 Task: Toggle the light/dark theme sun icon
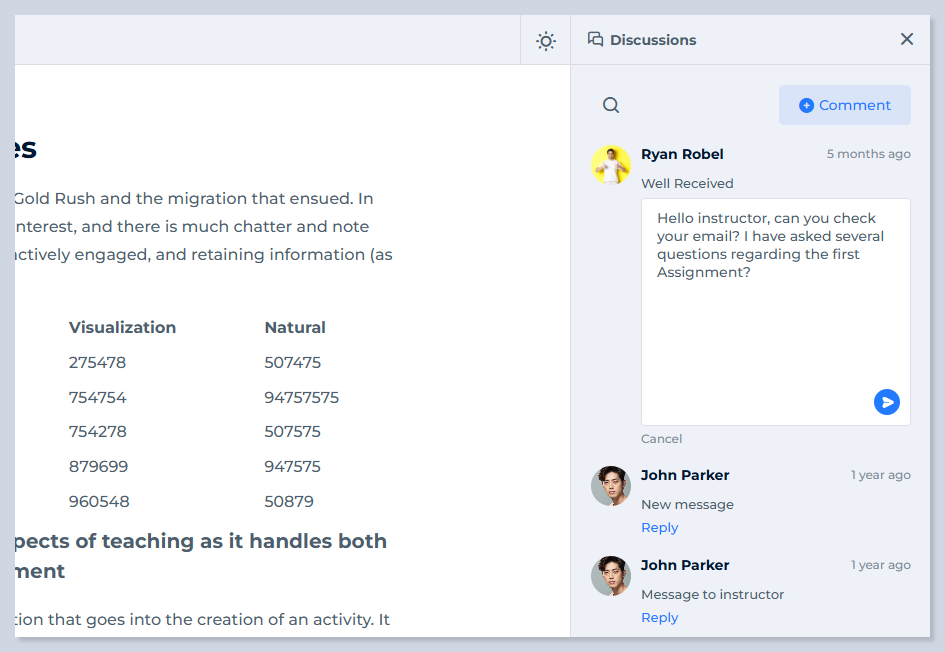coord(545,41)
